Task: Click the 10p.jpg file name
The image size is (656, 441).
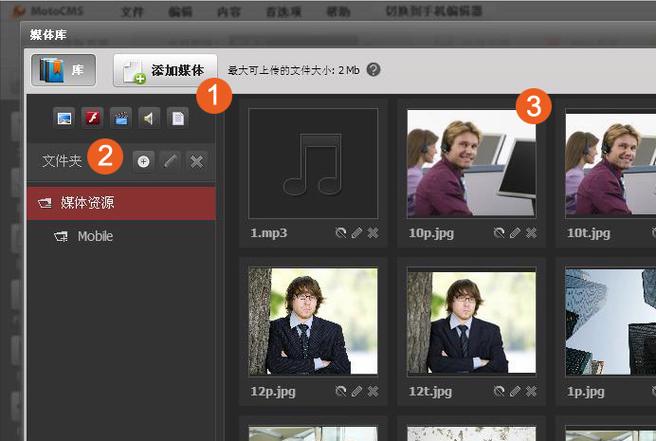Action: point(431,234)
